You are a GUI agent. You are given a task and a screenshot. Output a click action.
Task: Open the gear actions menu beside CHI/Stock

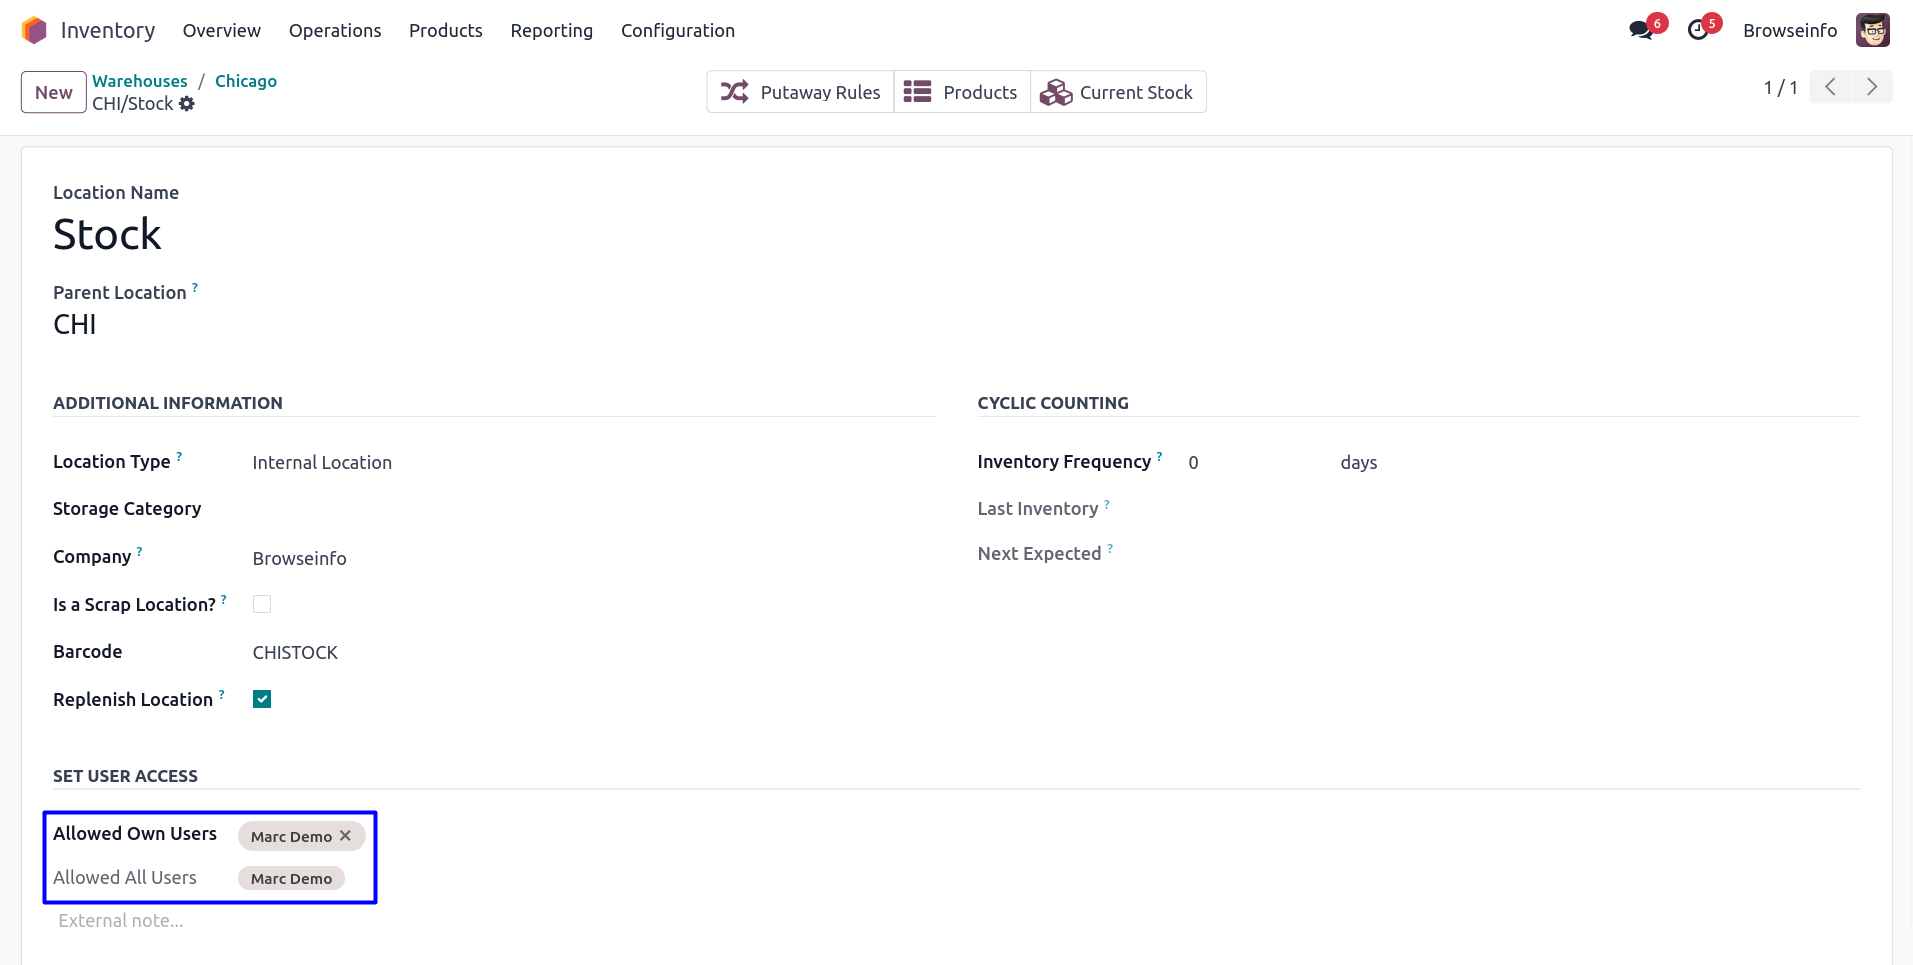[x=187, y=104]
